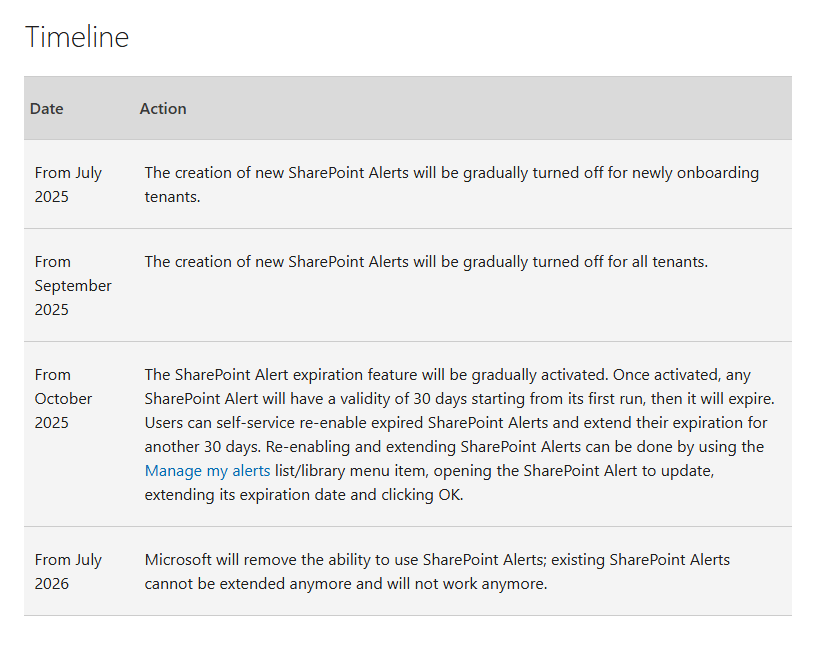Screen dimensions: 816x659
Task: Click the '2026' year text
Action: (52, 584)
